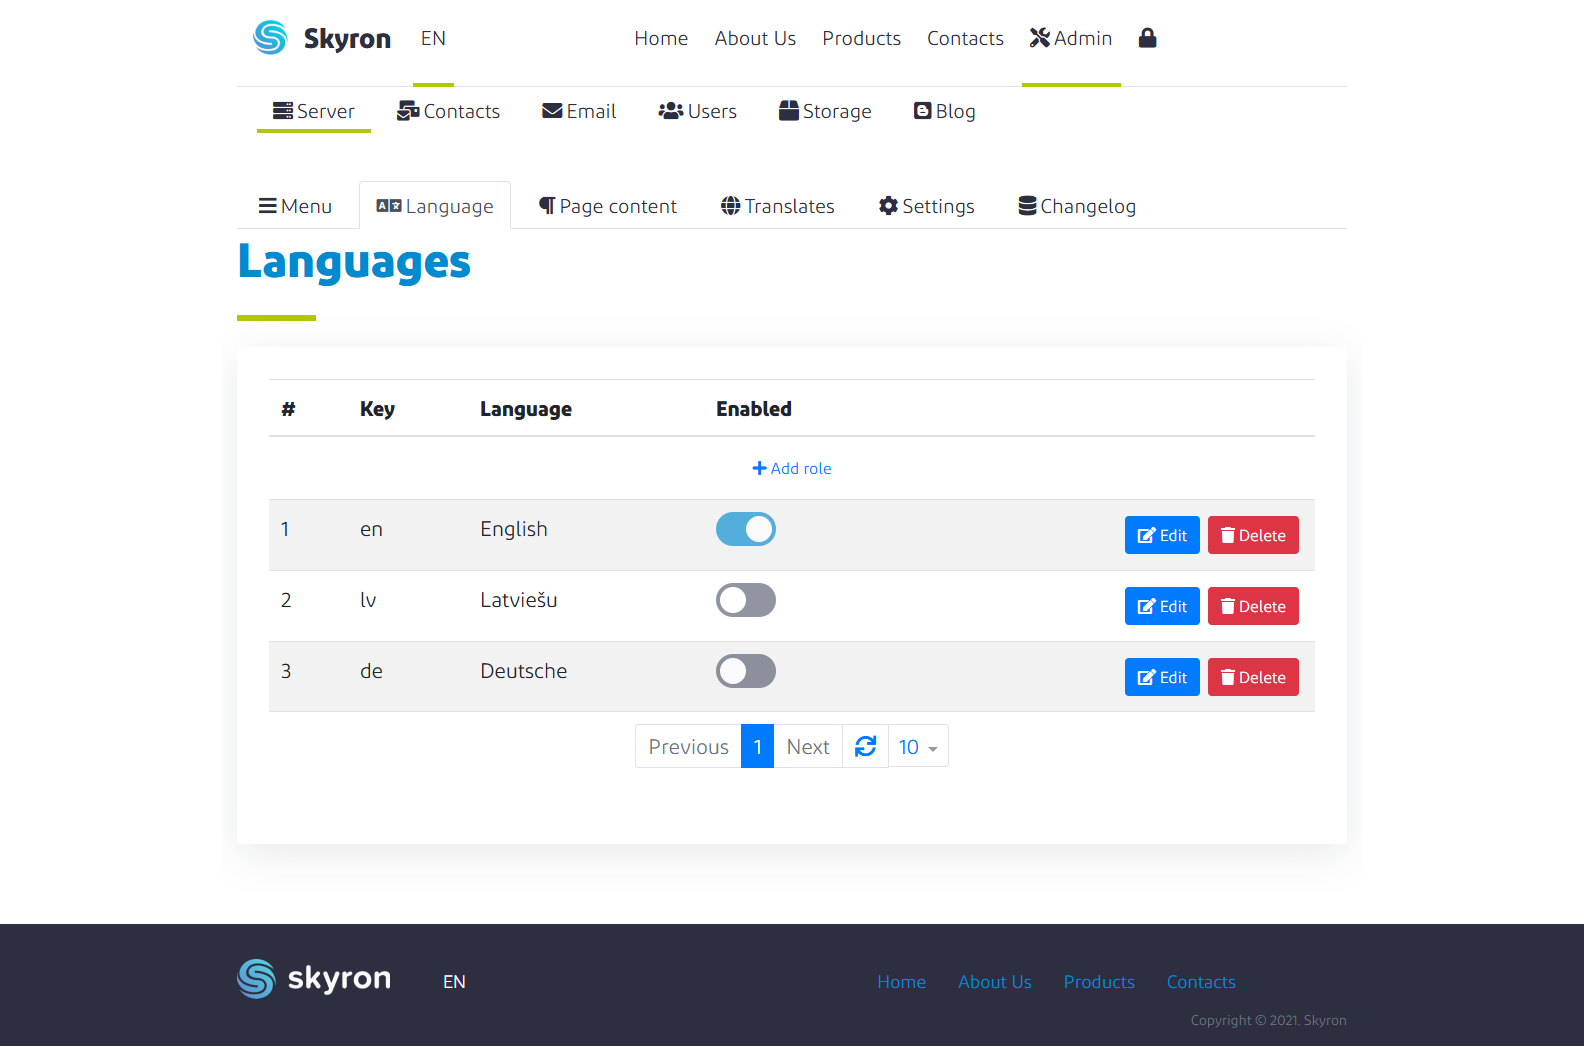The height and width of the screenshot is (1047, 1584).
Task: Click the lock icon in top navigation
Action: 1147,38
